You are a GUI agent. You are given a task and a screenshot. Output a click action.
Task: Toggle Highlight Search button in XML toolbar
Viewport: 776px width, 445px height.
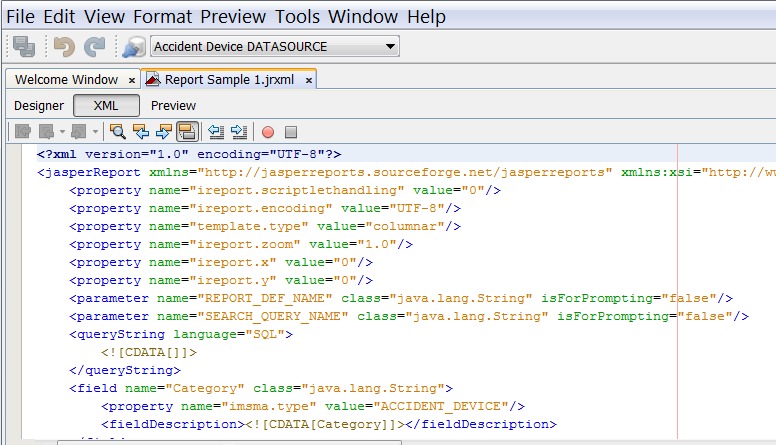[x=186, y=131]
